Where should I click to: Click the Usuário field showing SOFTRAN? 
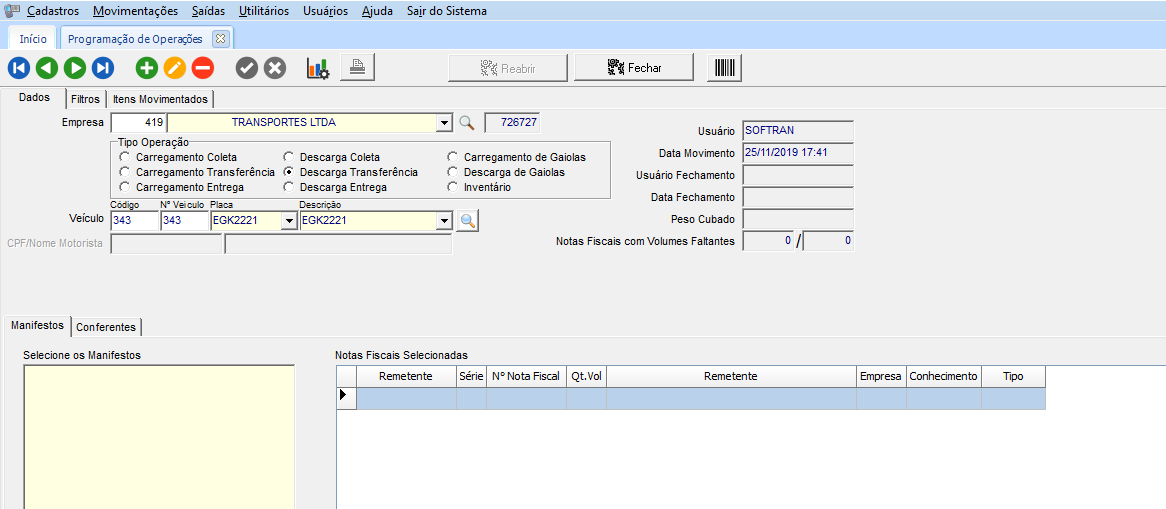[x=798, y=130]
